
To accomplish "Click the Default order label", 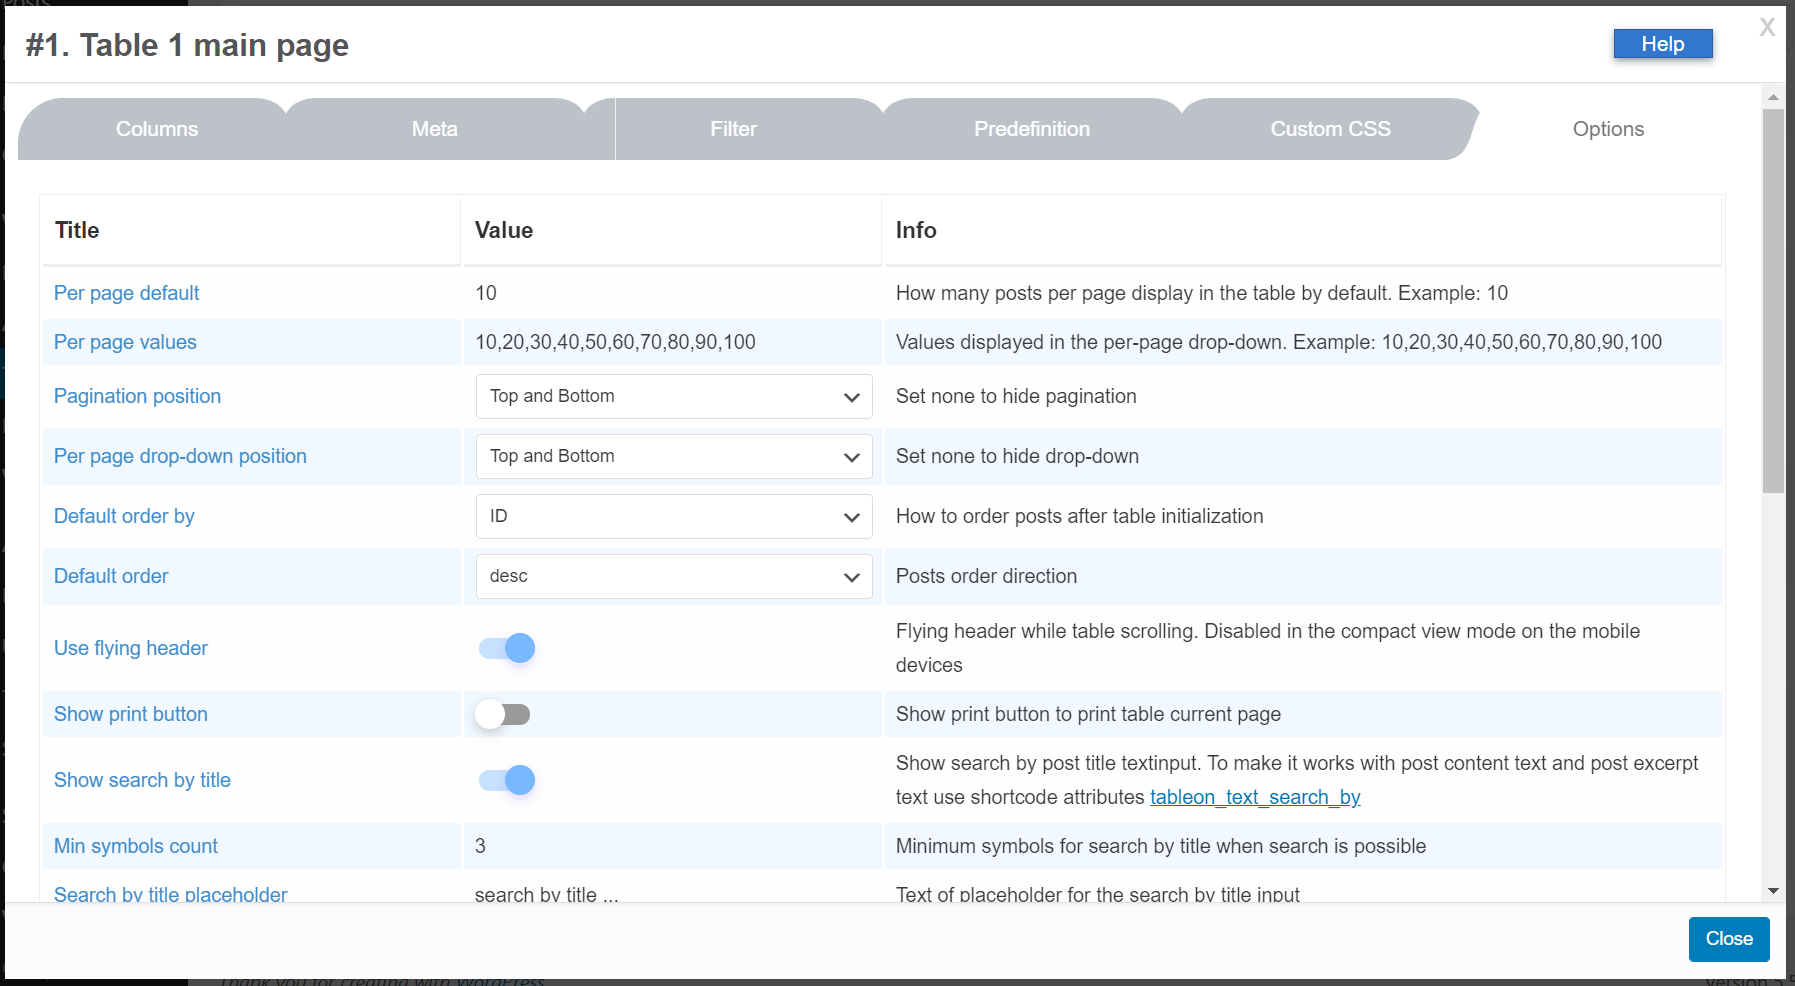I will pos(111,576).
